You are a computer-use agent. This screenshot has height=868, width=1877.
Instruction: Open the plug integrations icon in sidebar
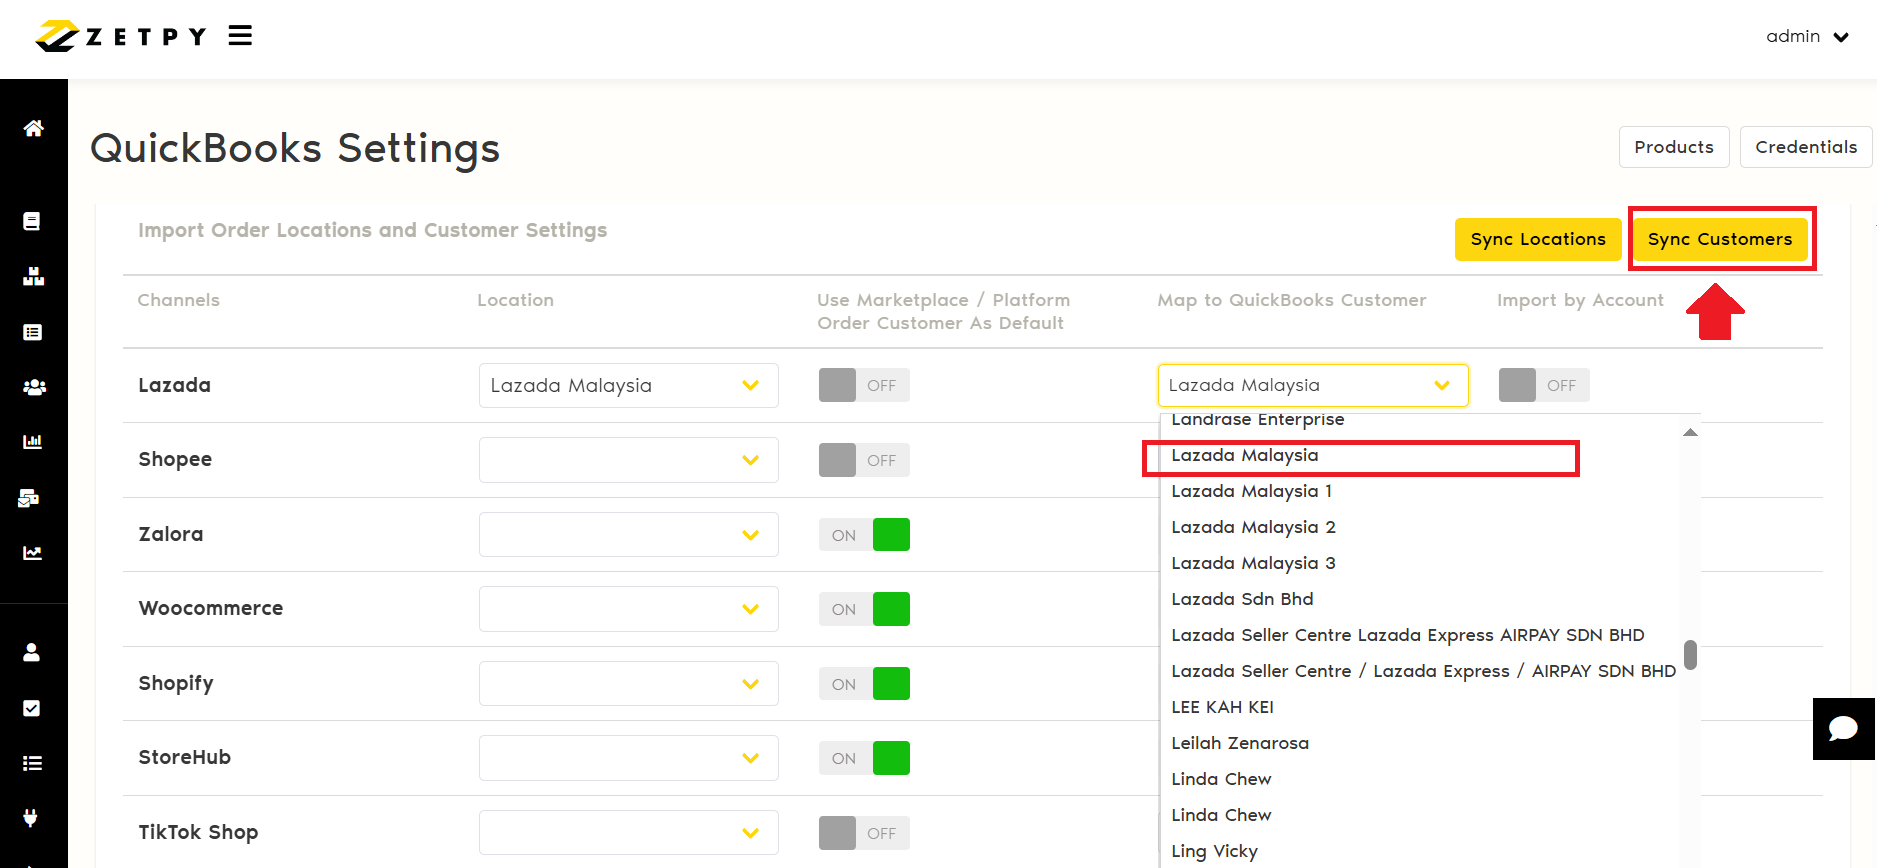click(31, 818)
